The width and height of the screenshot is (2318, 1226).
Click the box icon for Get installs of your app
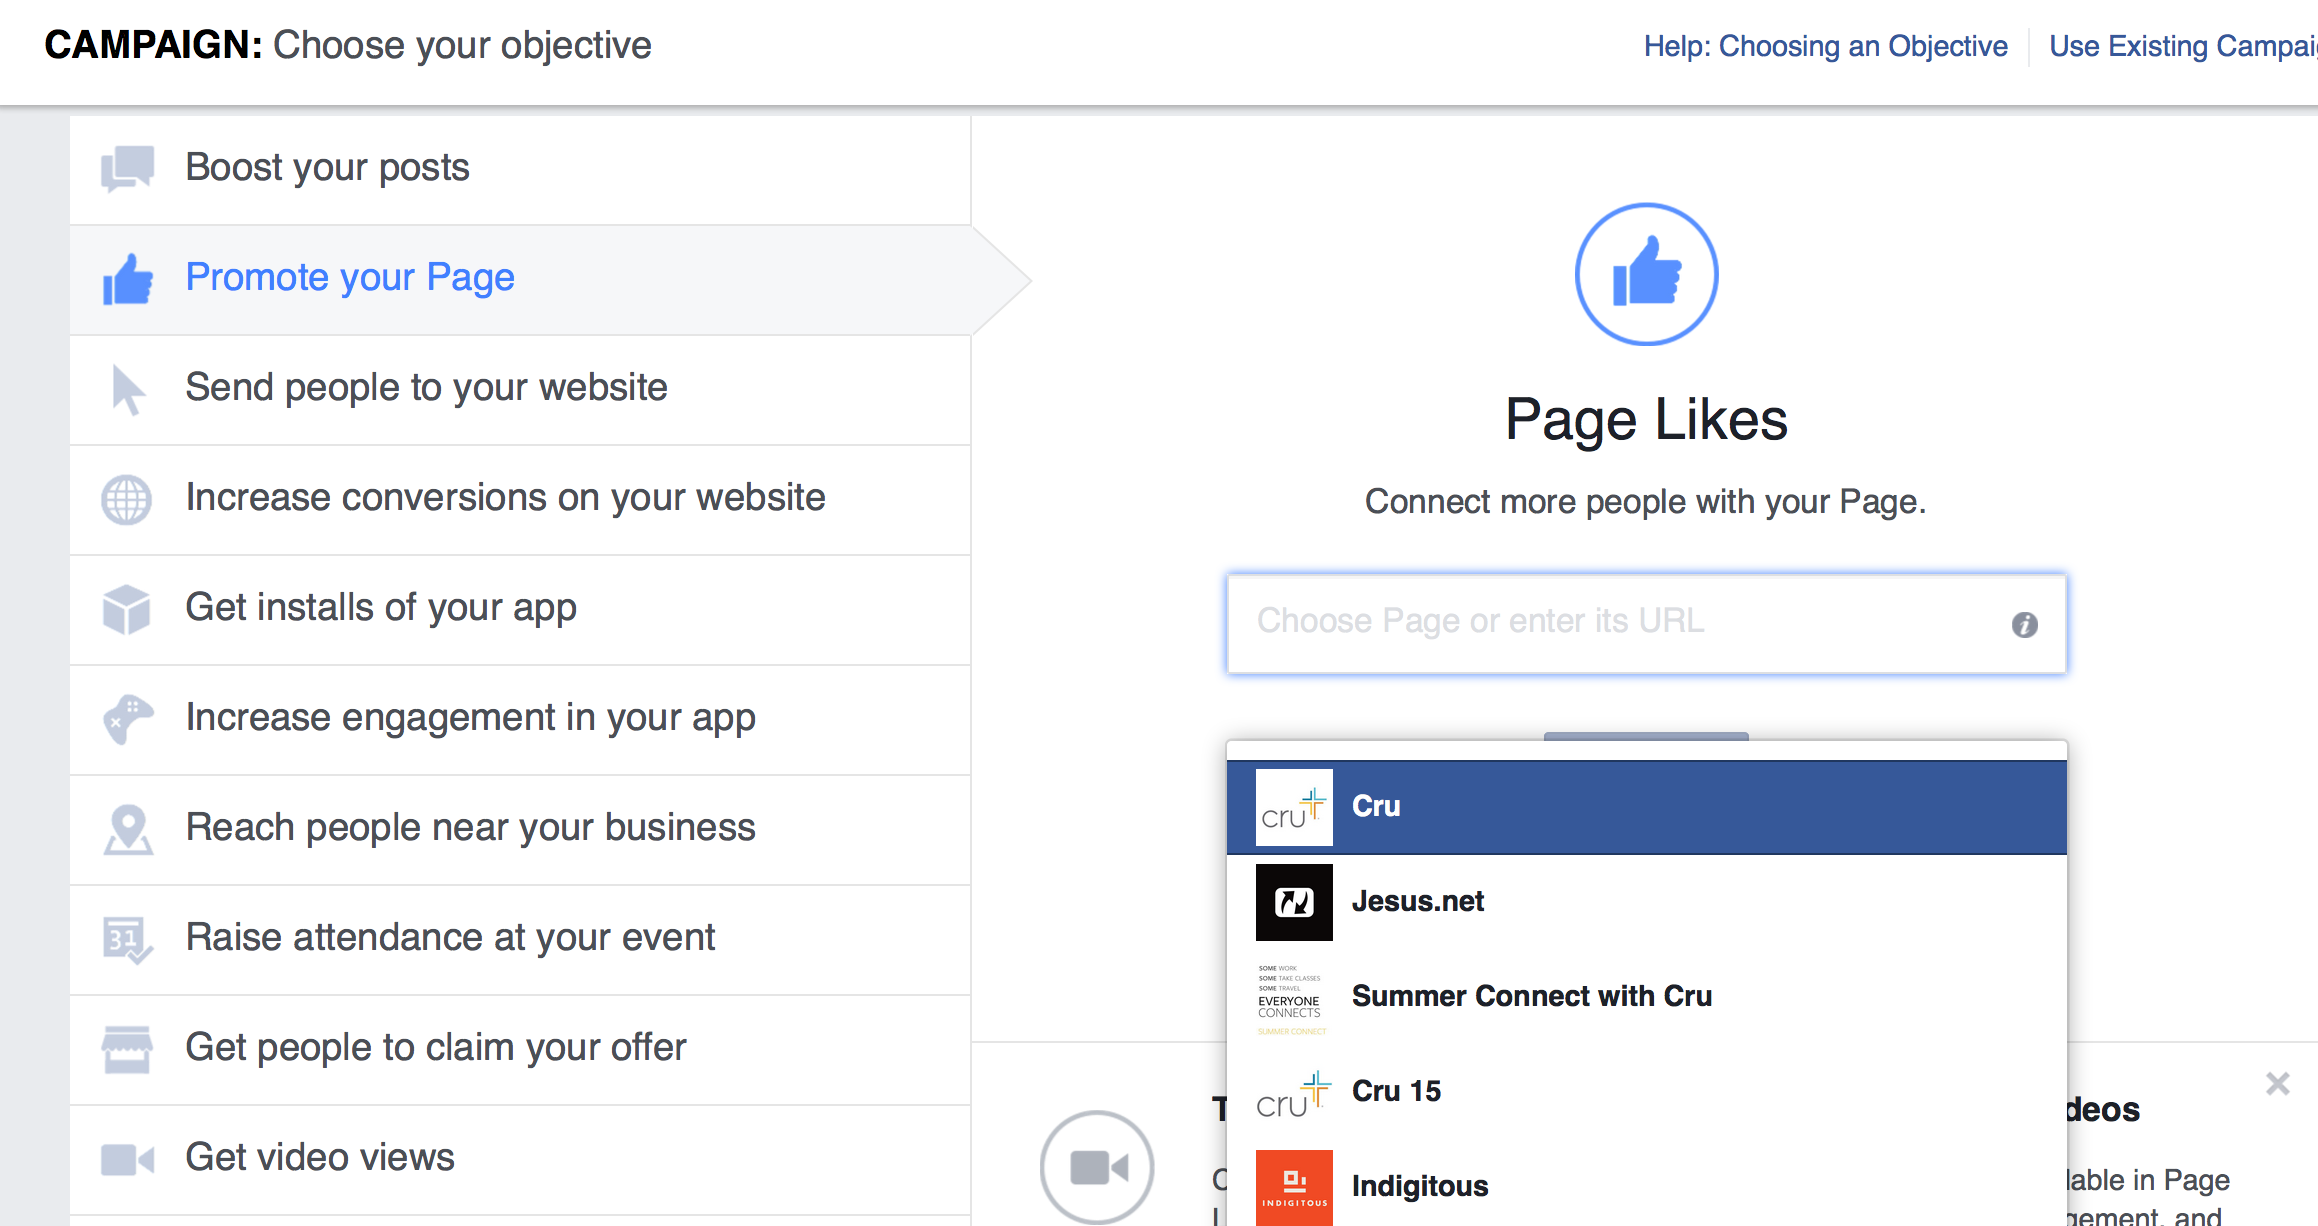pyautogui.click(x=126, y=609)
